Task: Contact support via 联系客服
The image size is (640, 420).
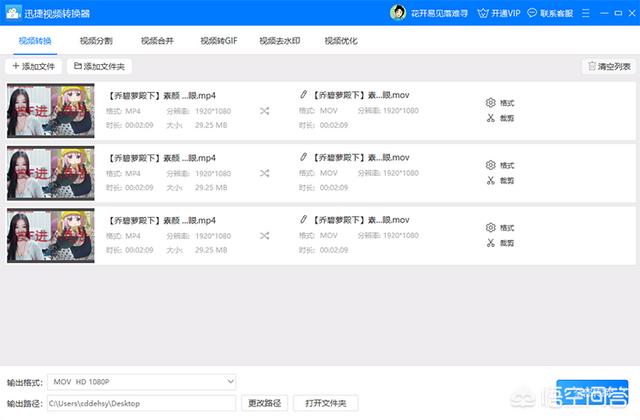Action: [x=551, y=13]
